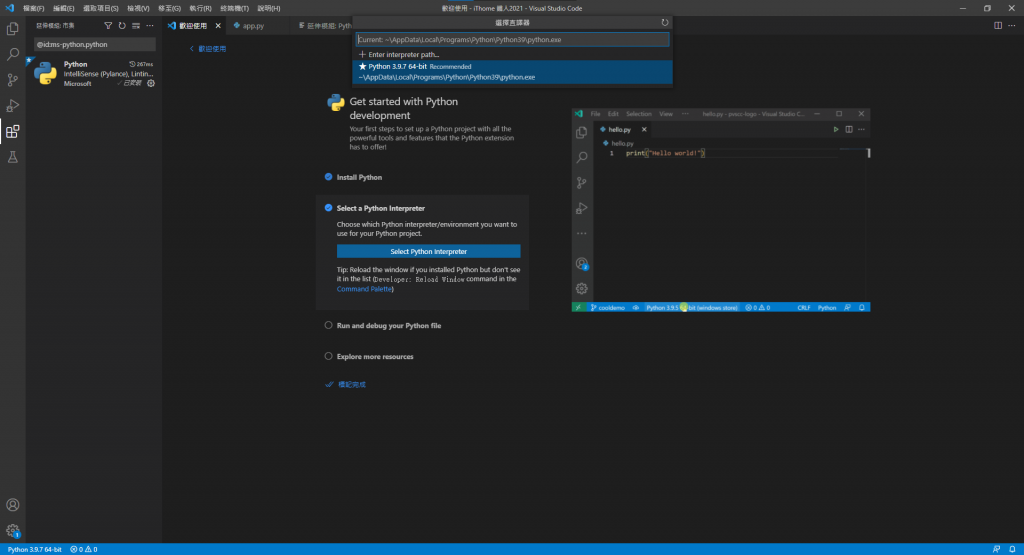Open the 說明(H) menu
Screen dimensions: 1024x555
click(268, 8)
